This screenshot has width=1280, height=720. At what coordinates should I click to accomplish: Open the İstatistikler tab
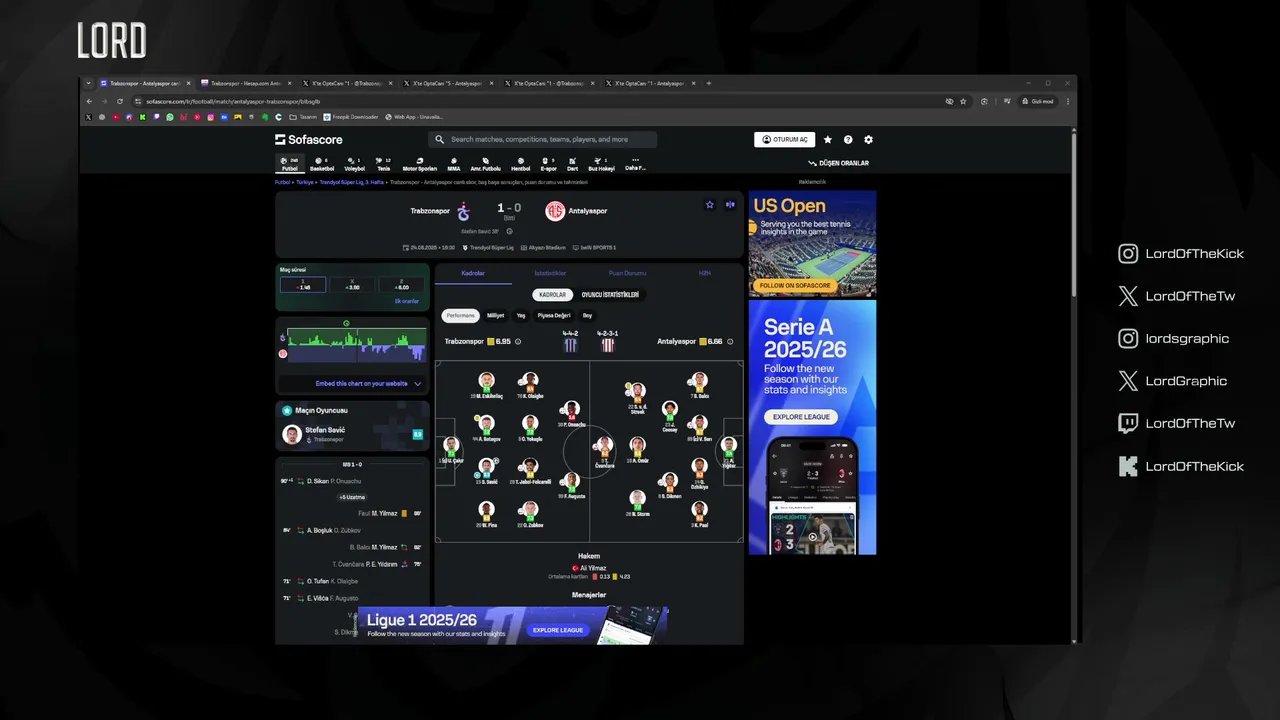click(550, 273)
